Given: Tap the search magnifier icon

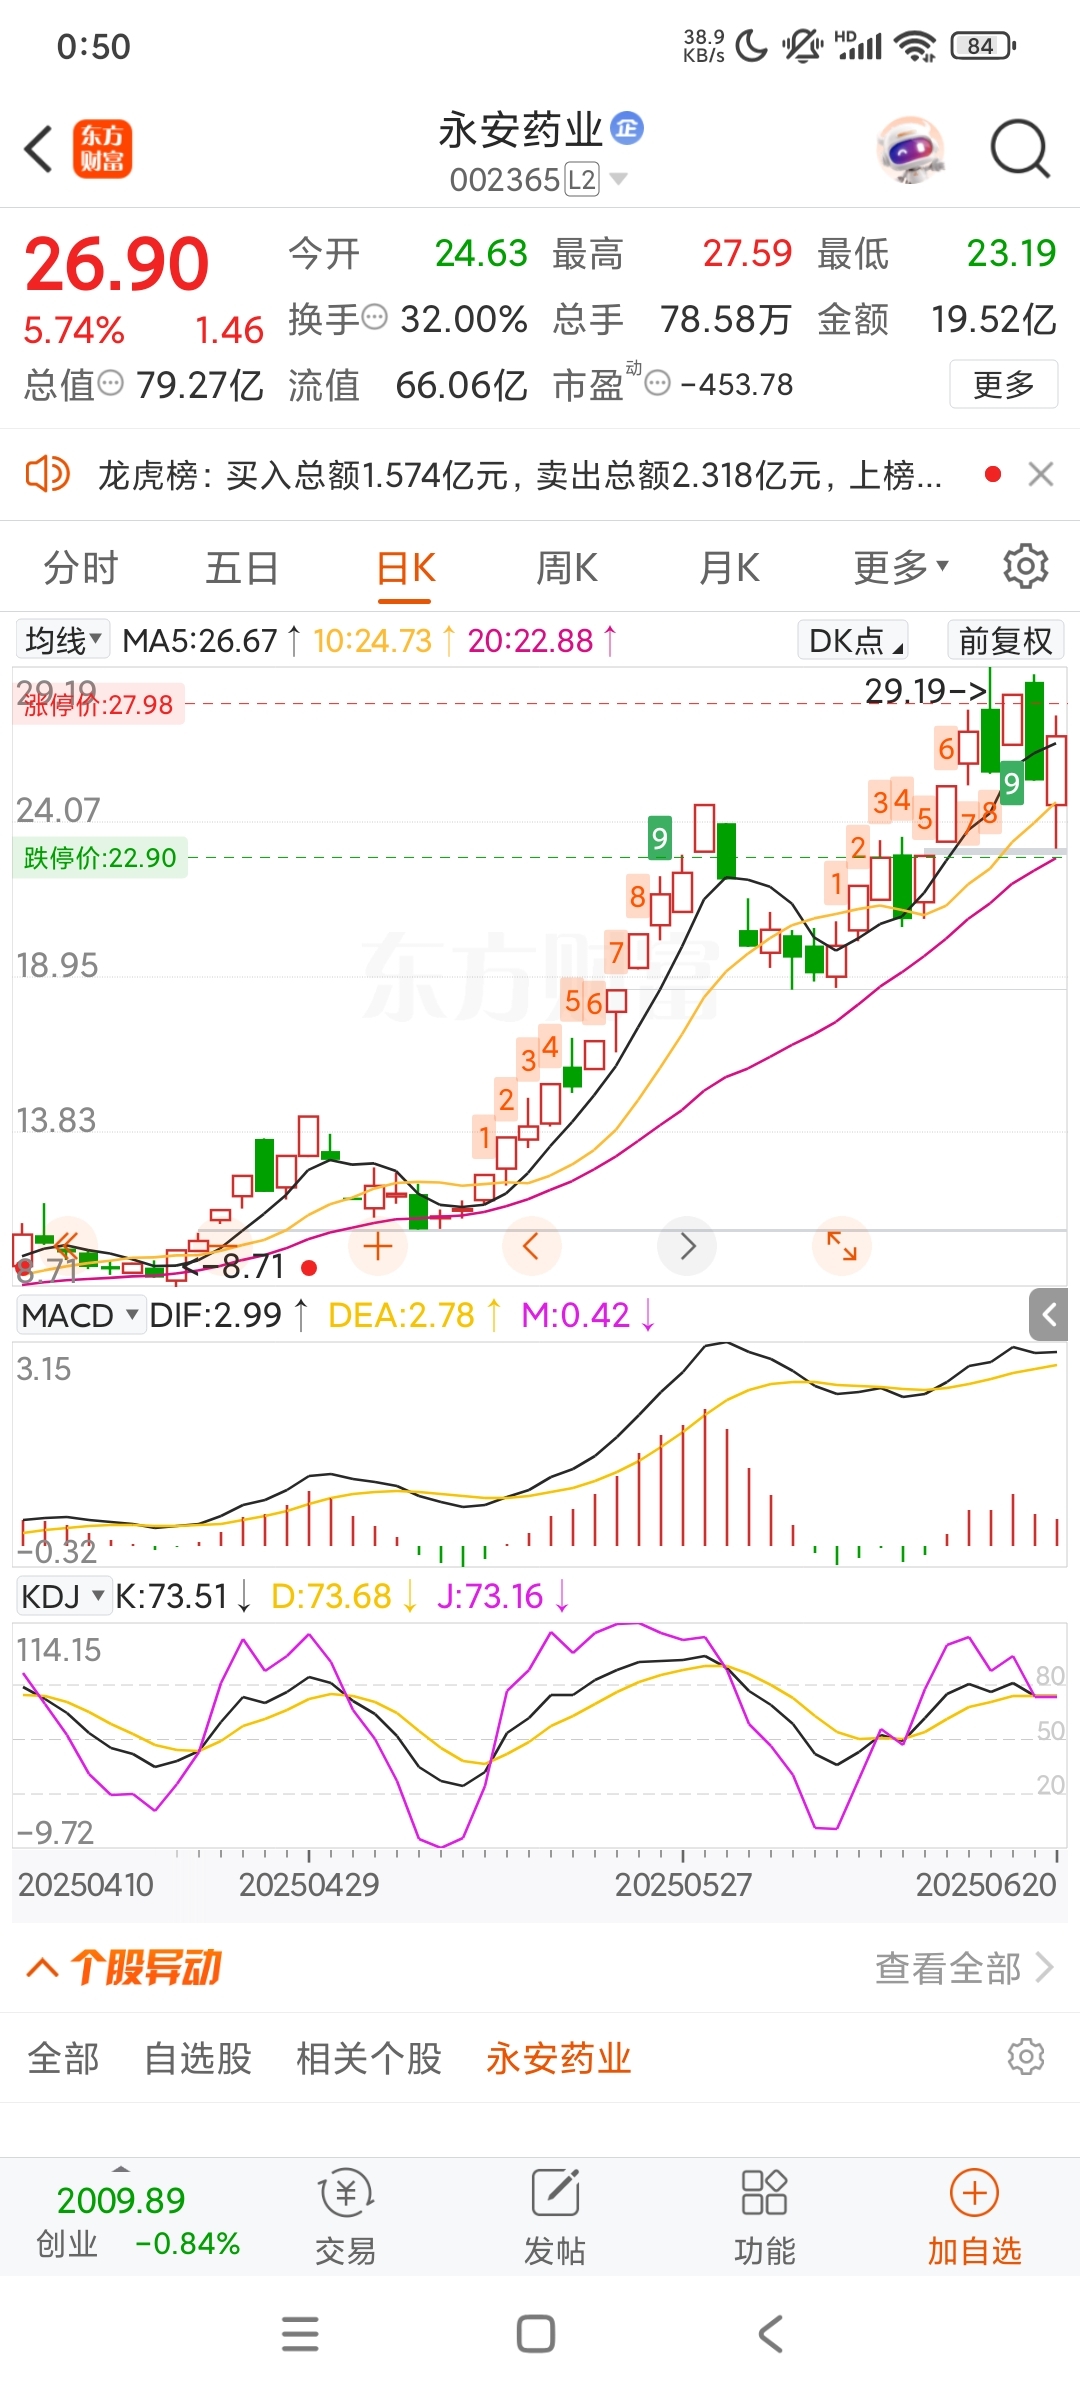Looking at the screenshot, I should (1019, 149).
